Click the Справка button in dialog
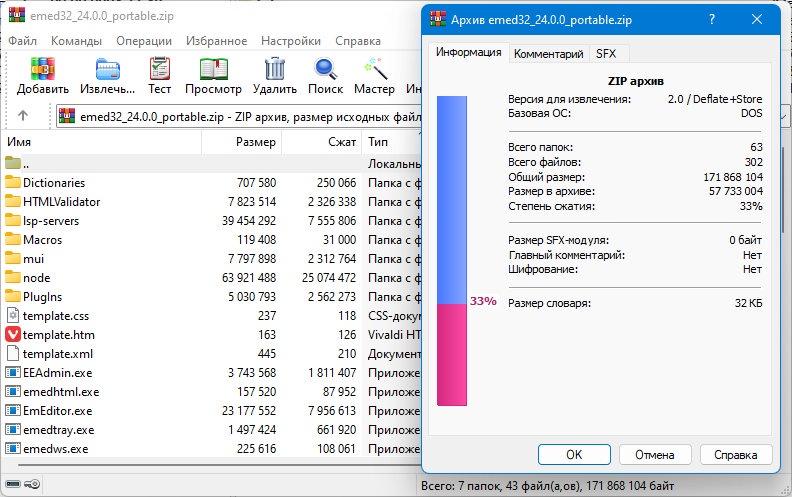Screen dimensions: 792x497 735,455
